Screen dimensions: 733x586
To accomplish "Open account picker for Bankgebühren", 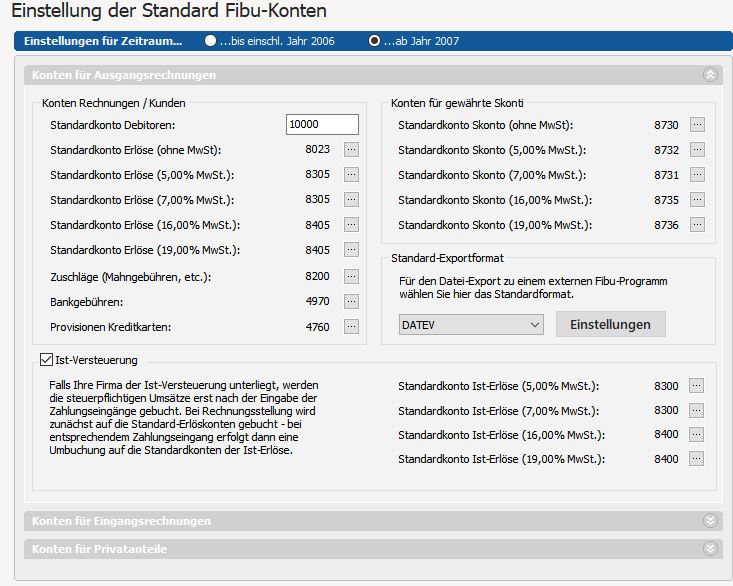I will pos(352,301).
